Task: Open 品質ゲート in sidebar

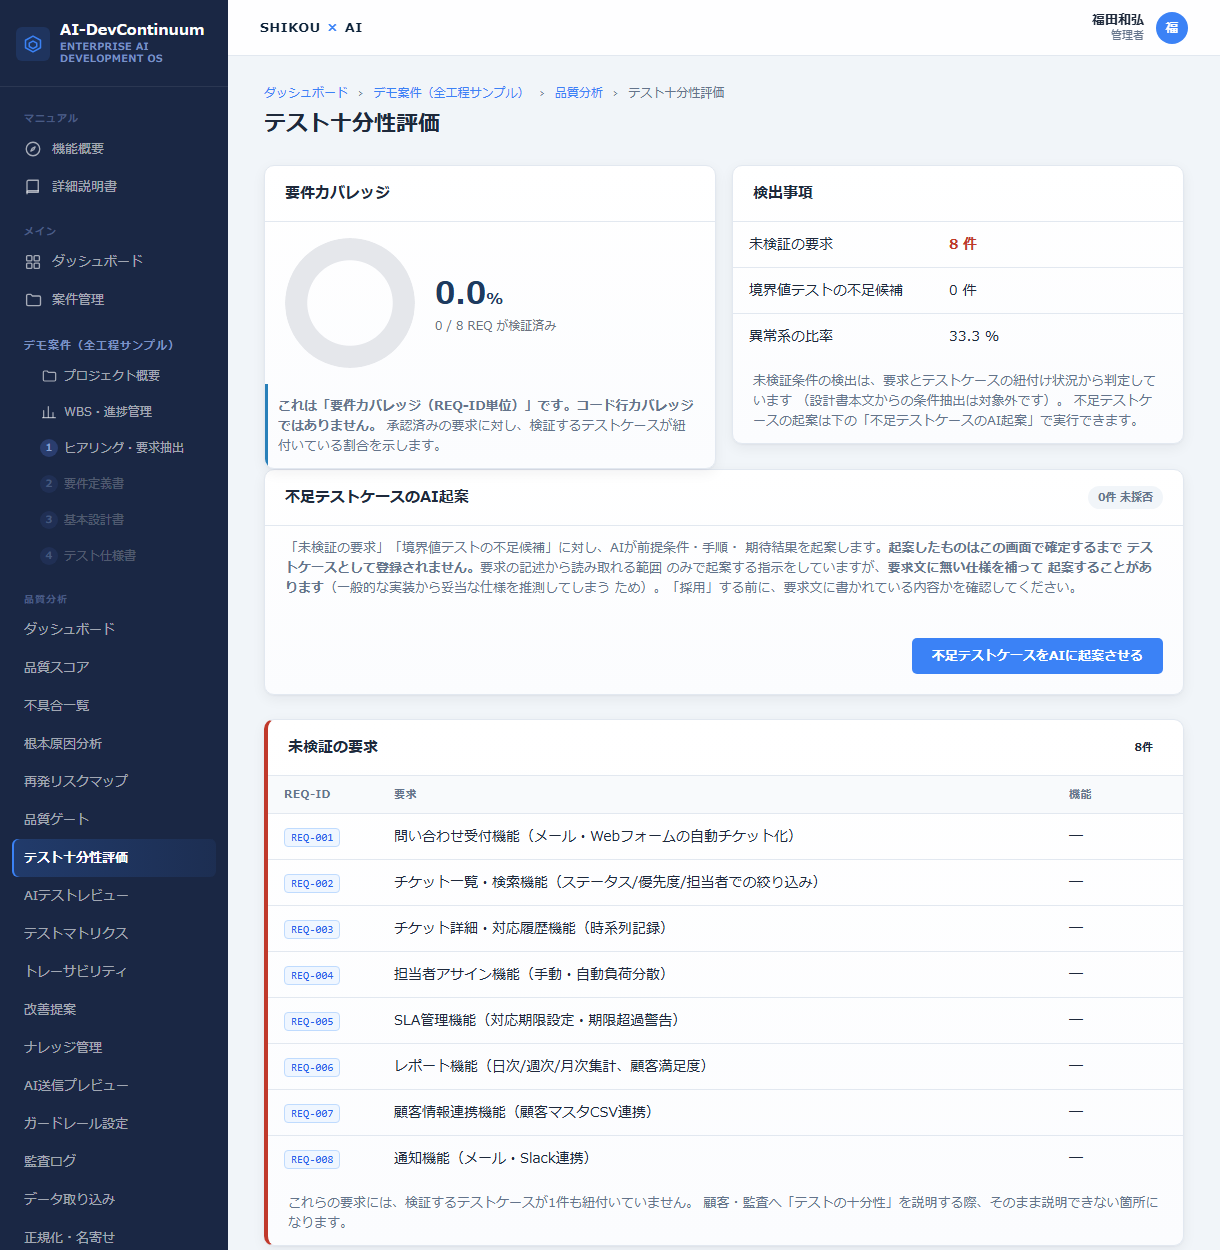Action: pyautogui.click(x=114, y=820)
